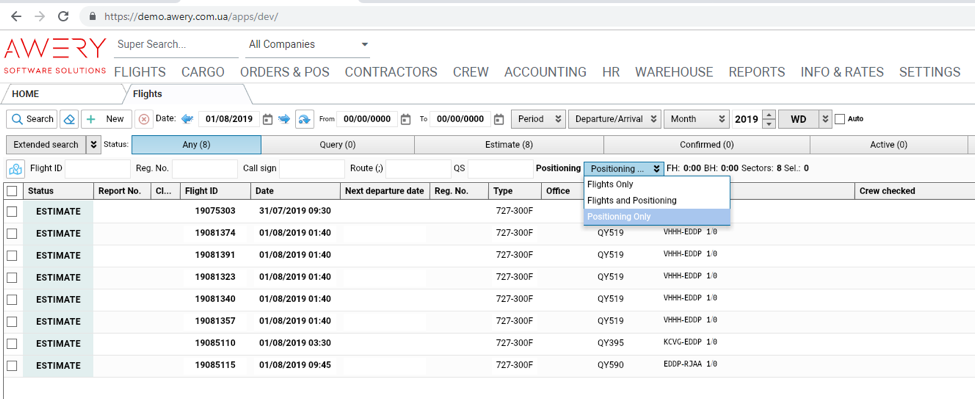The height and width of the screenshot is (399, 975).
Task: Switch to the Estimate (8) status tab
Action: point(509,144)
